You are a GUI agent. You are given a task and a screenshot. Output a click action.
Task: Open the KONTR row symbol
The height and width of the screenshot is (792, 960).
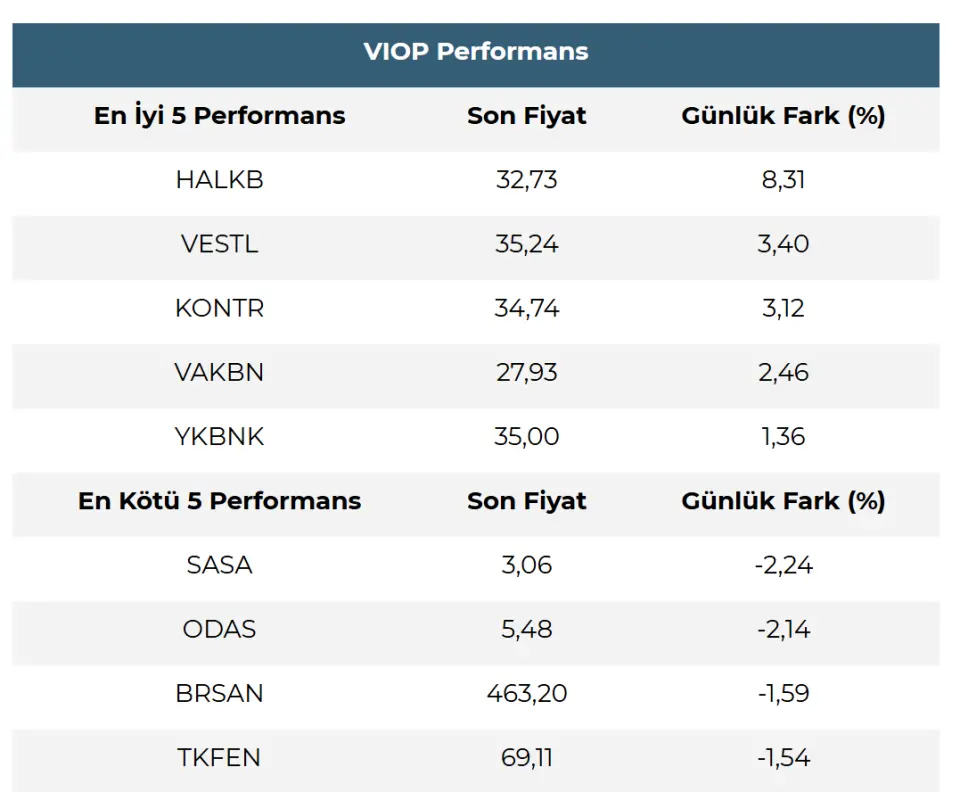click(x=219, y=308)
